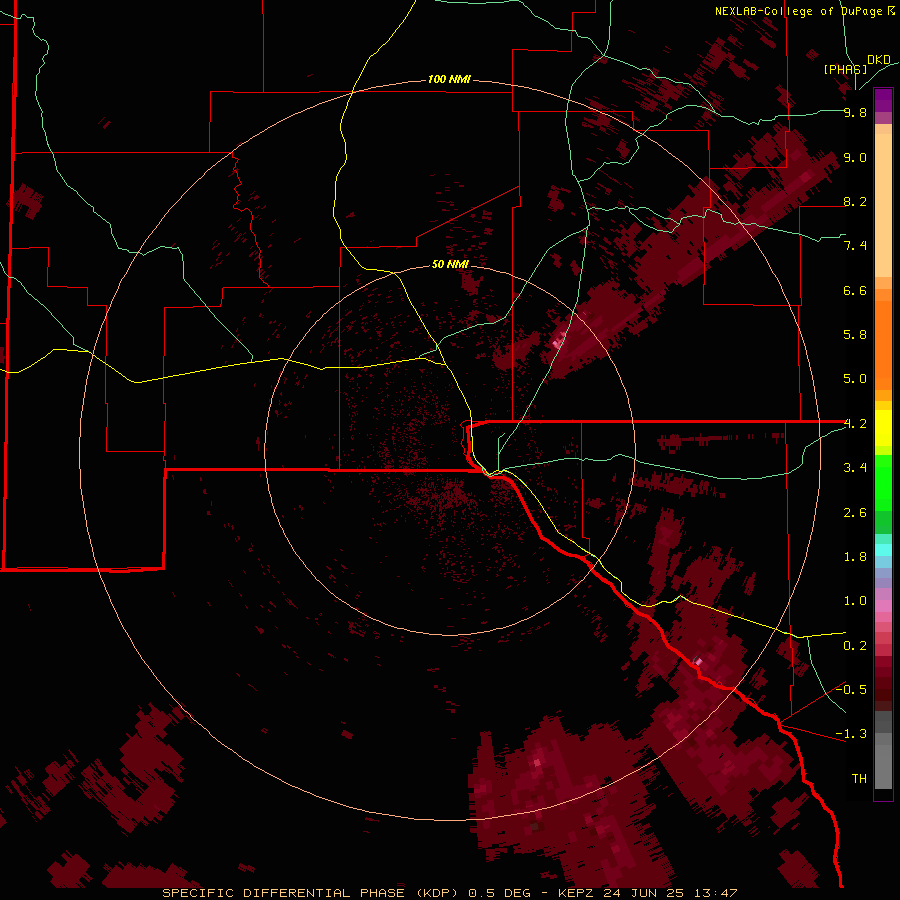The width and height of the screenshot is (900, 900).
Task: Click the 9.8 value on color scale
Action: (x=855, y=112)
